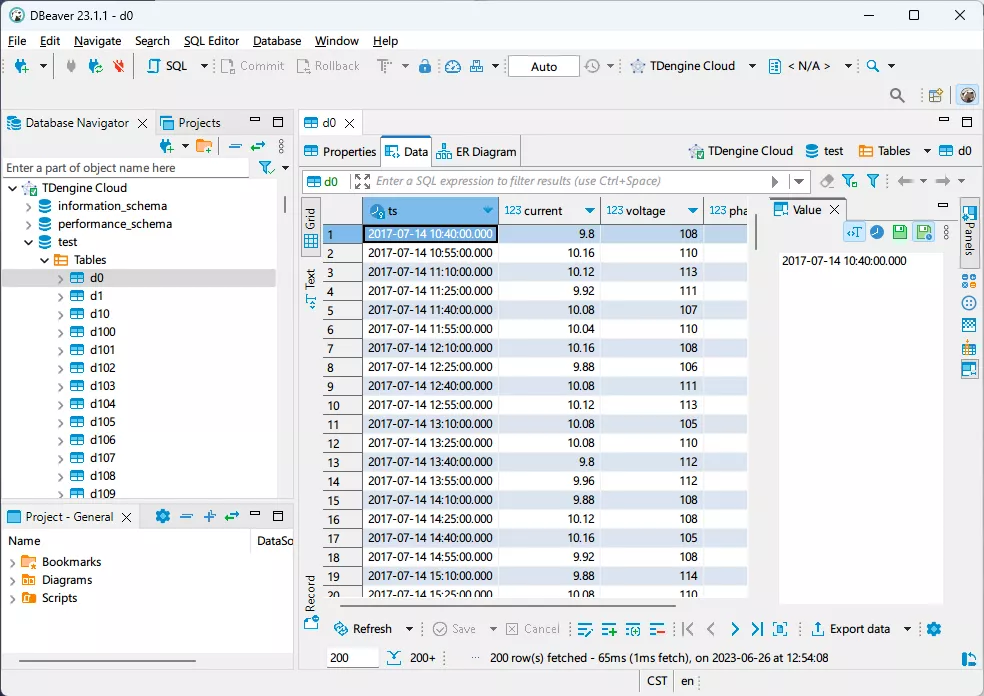Click the Delete row icon in bottom toolbar

tap(657, 629)
